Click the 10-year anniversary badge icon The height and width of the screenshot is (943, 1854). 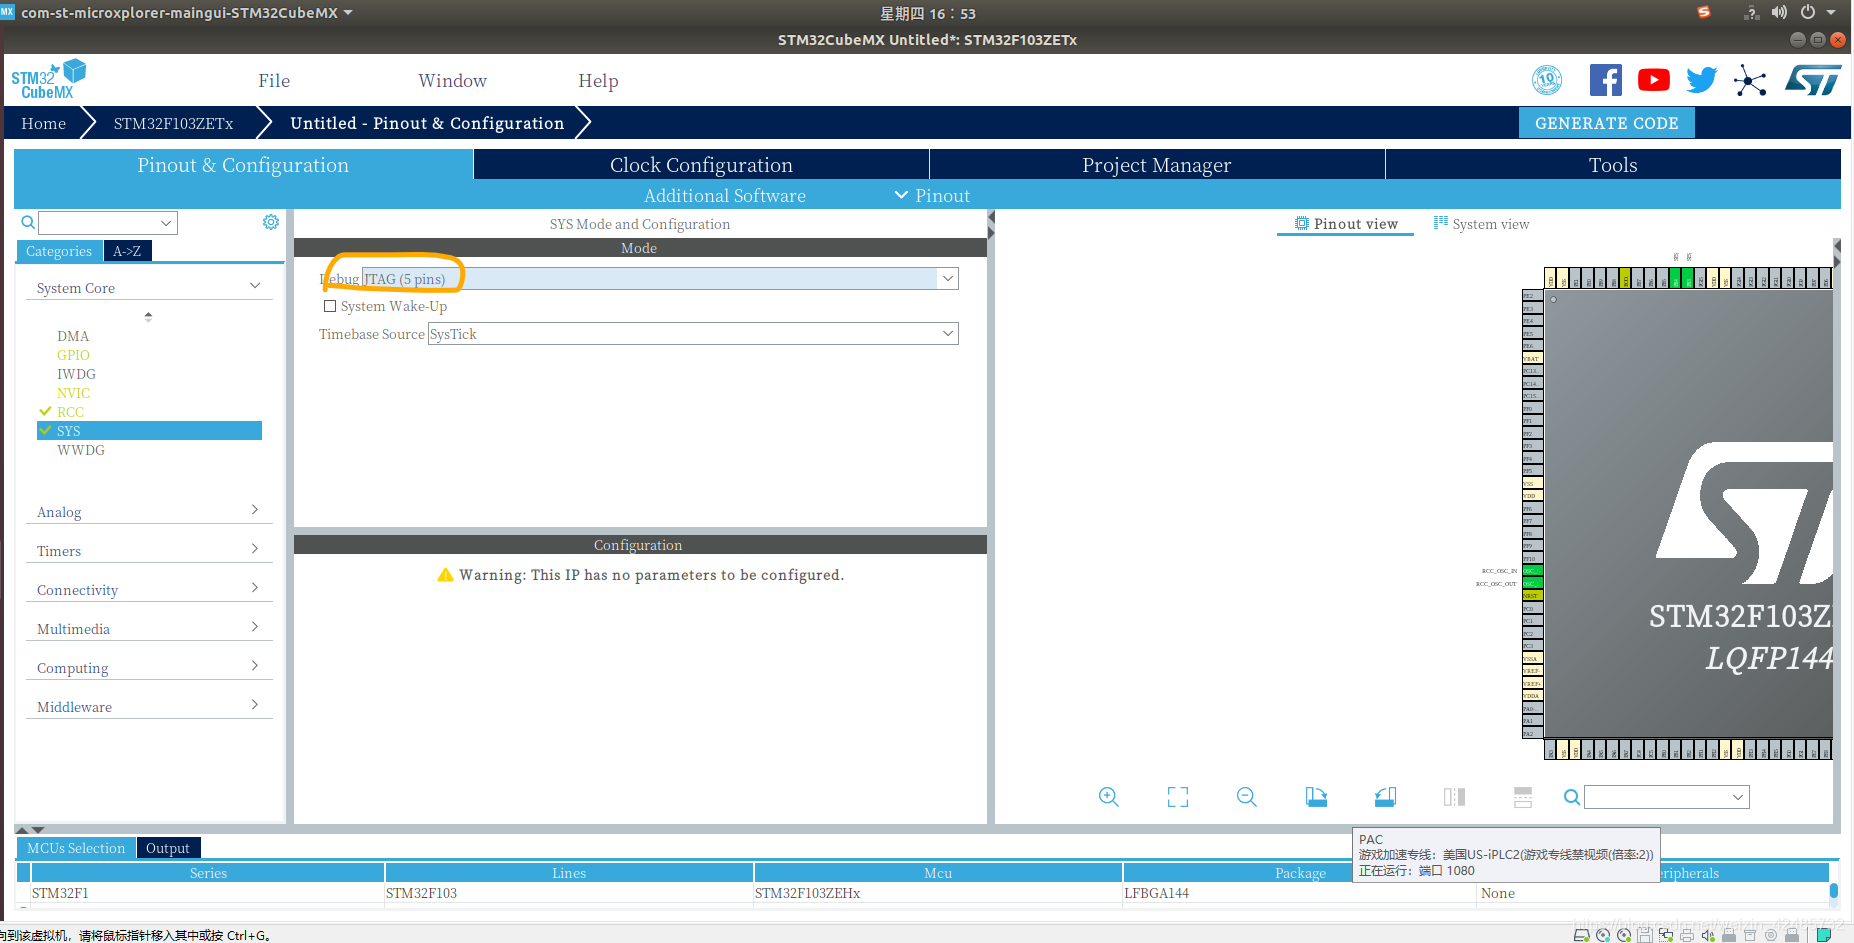click(x=1547, y=80)
